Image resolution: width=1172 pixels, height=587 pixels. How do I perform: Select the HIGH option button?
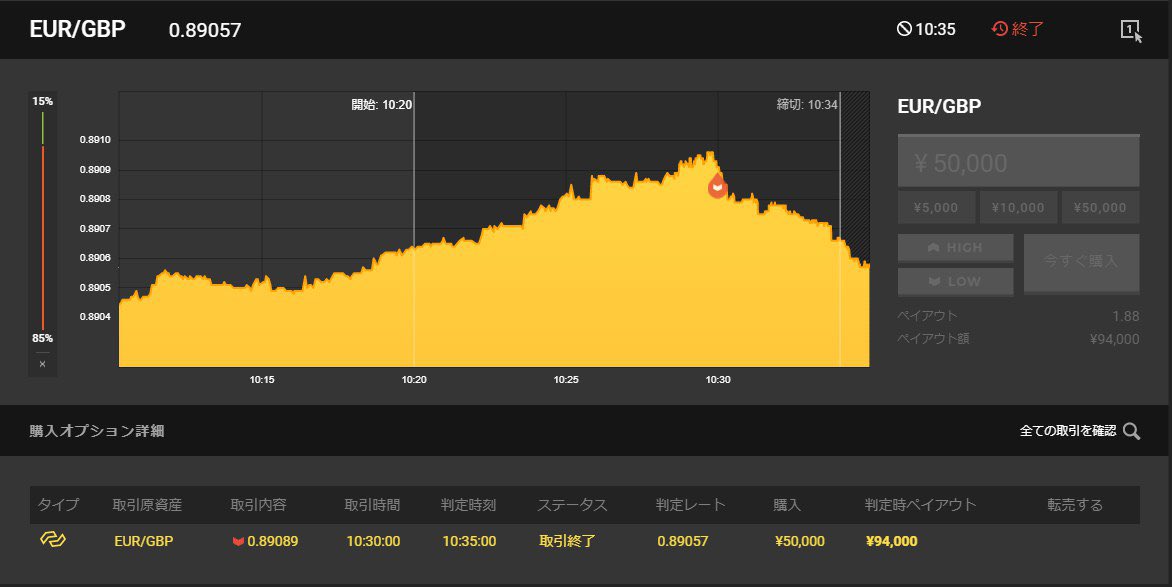point(955,248)
